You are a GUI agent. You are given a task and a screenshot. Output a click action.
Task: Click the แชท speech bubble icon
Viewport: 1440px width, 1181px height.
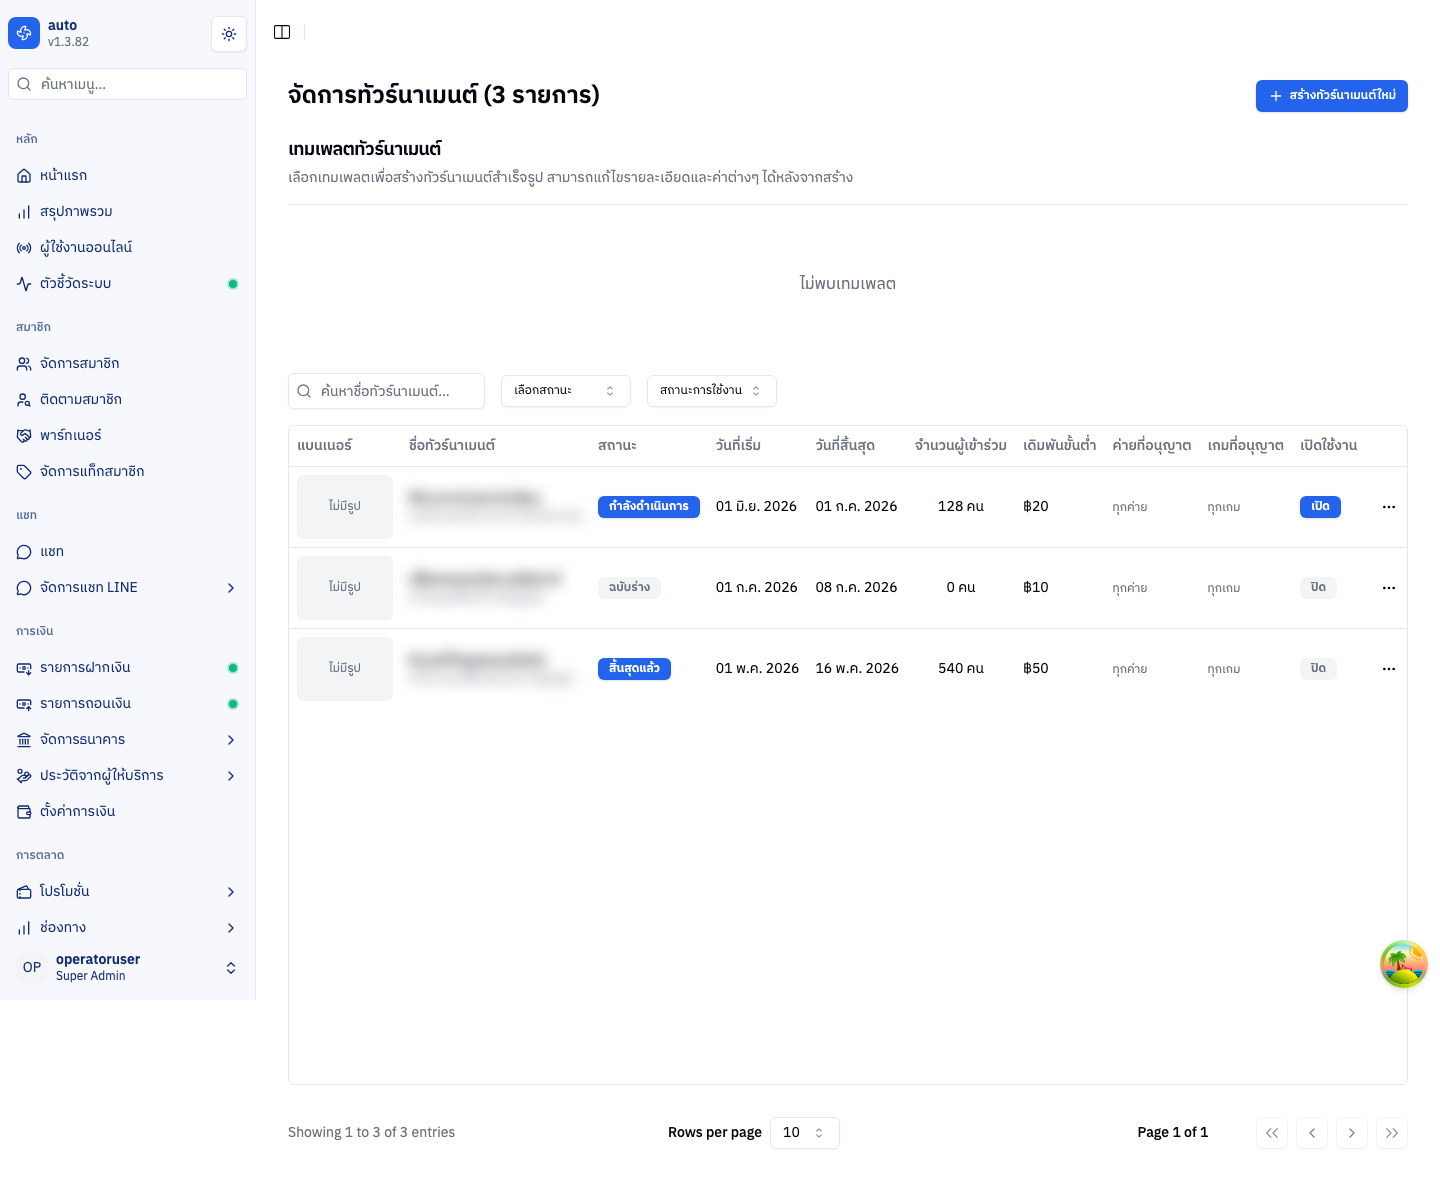(24, 551)
